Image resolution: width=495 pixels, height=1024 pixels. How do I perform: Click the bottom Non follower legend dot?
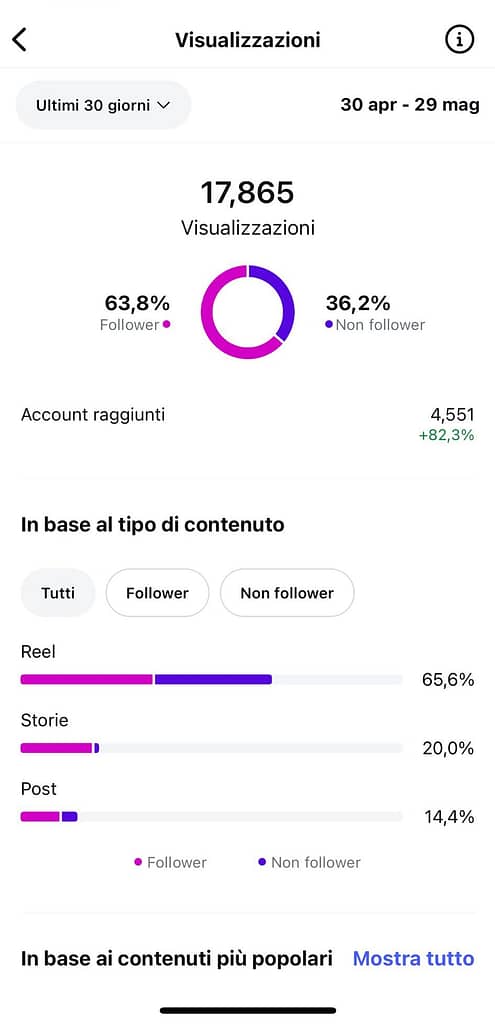[x=262, y=862]
